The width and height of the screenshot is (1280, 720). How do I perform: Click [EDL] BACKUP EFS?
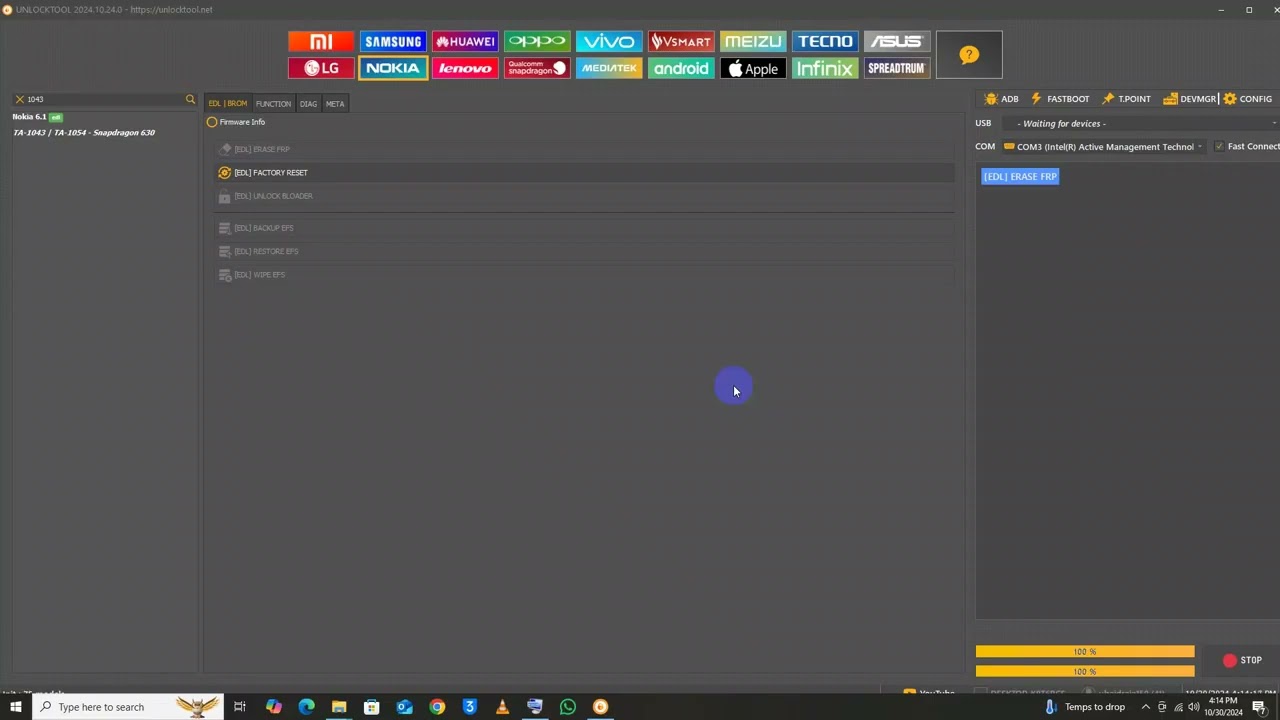585,228
